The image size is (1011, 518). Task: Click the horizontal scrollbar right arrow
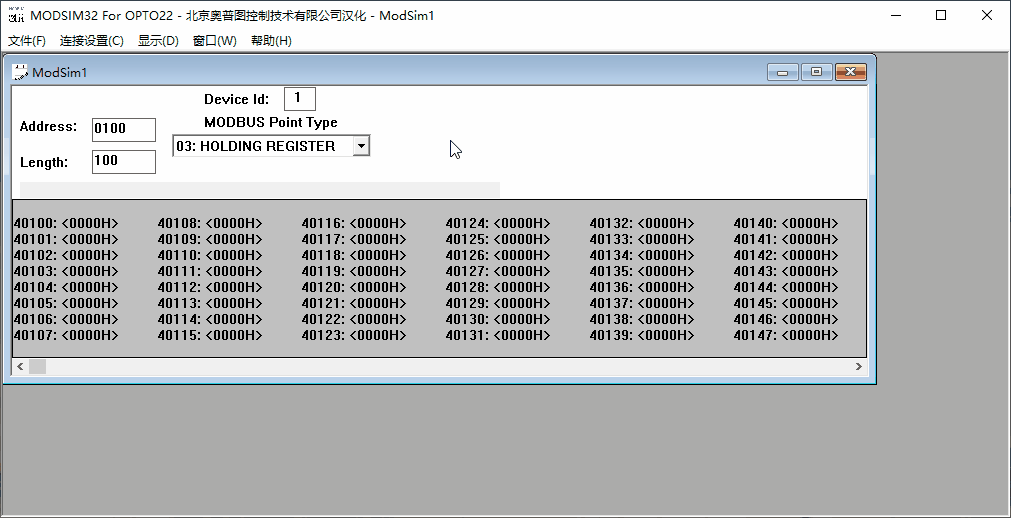point(858,366)
